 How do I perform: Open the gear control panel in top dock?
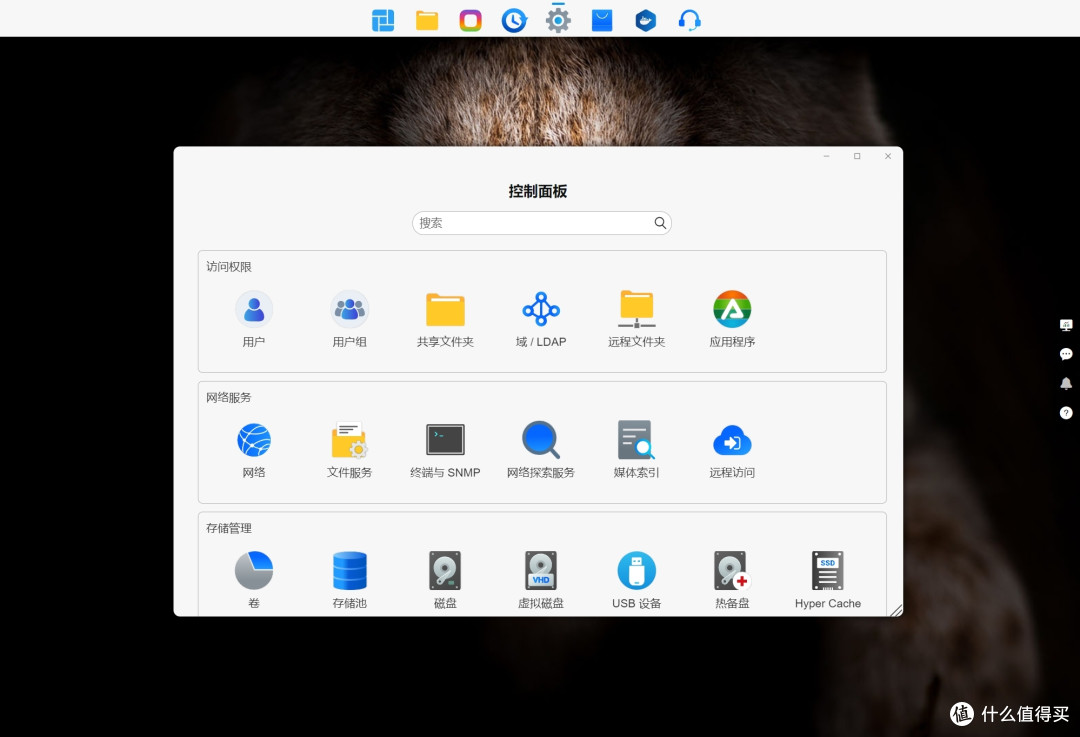(x=558, y=20)
